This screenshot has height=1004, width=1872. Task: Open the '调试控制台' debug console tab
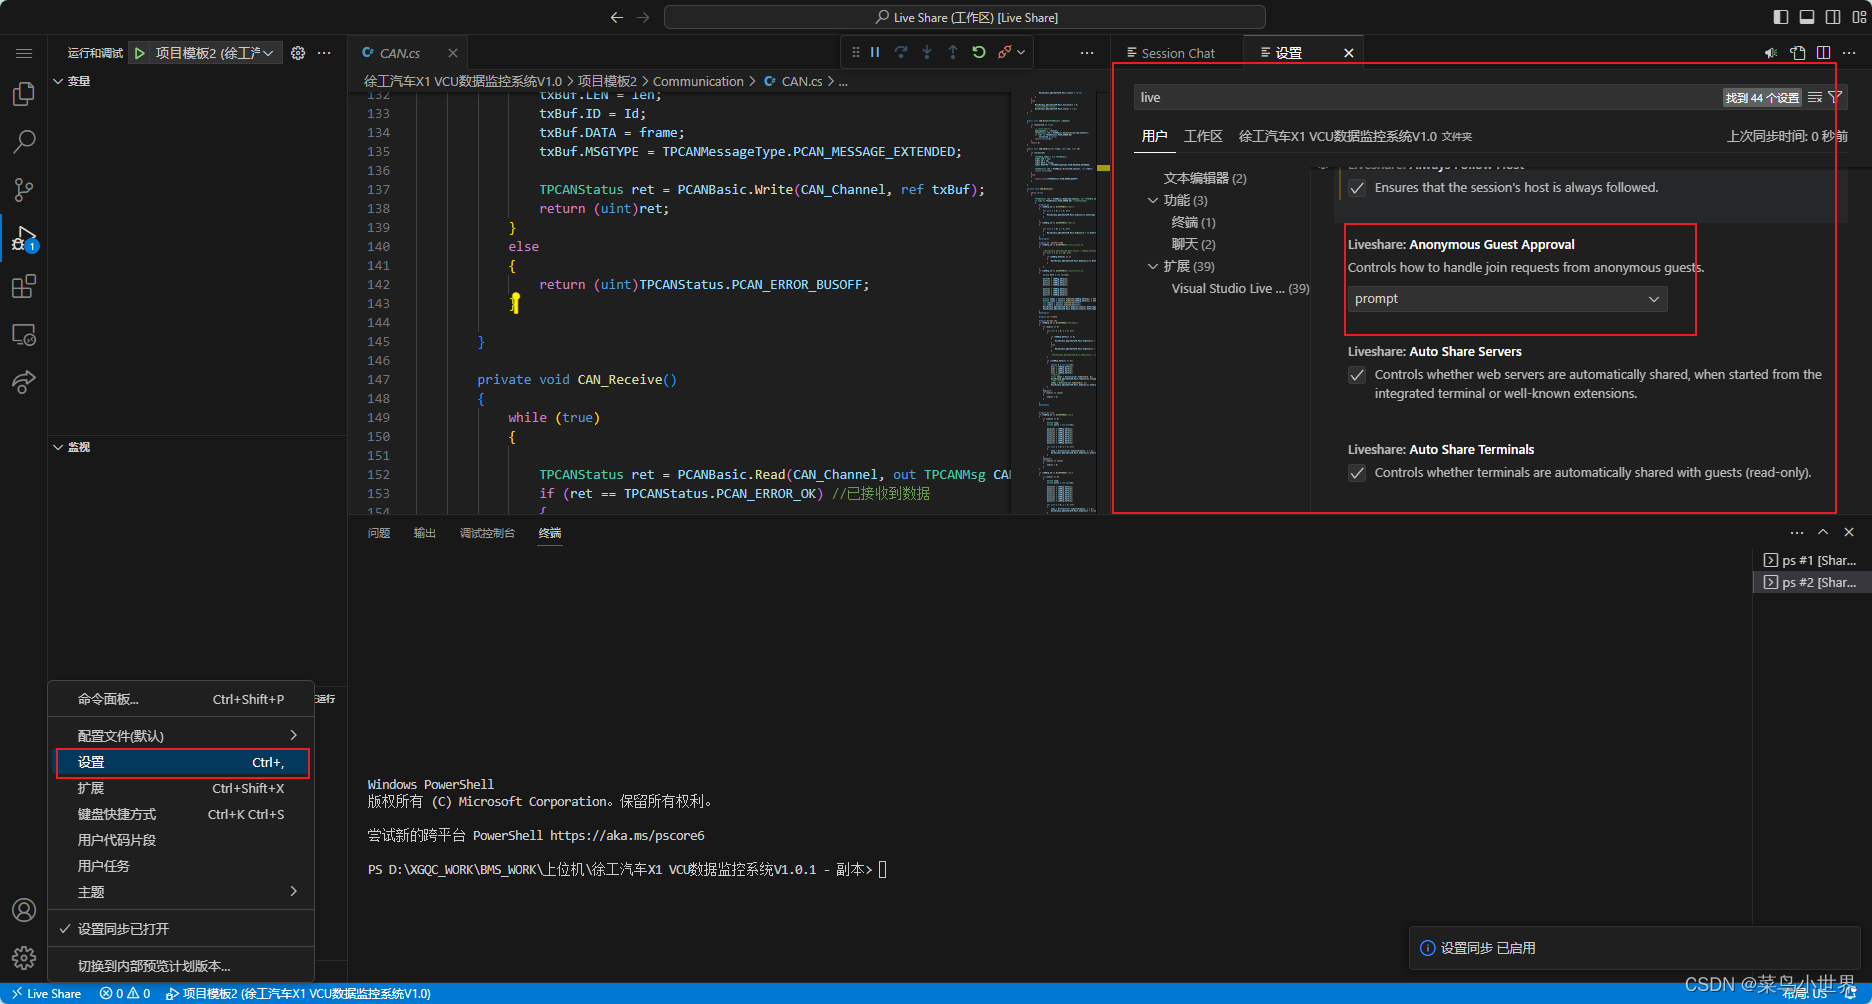(487, 533)
